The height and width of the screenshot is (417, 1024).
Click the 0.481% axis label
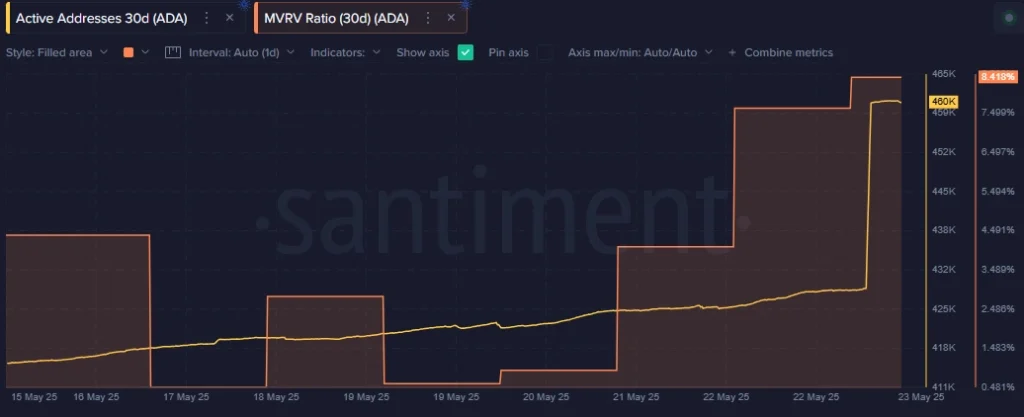coord(997,386)
